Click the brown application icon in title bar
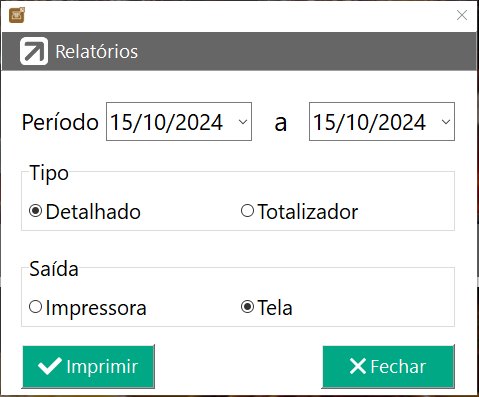Image resolution: width=479 pixels, height=397 pixels. [17, 15]
